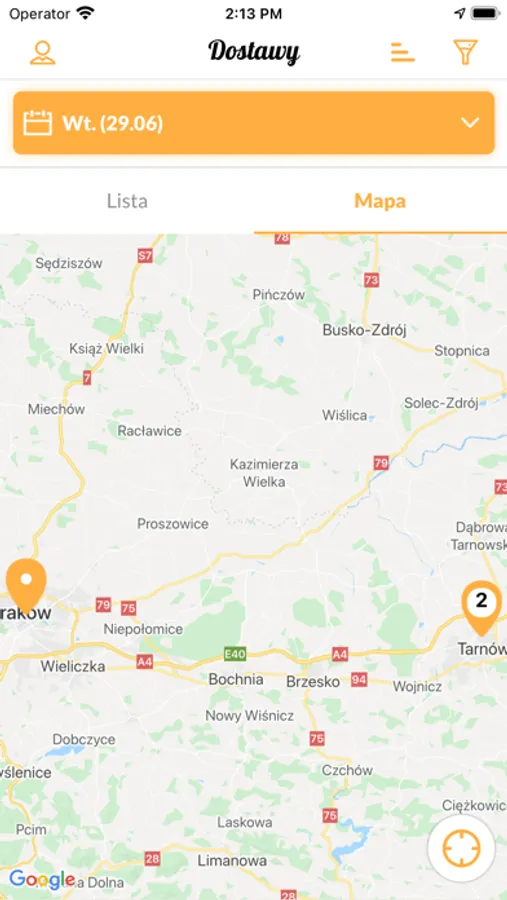
Task: Select the map pin near Kraków
Action: point(26,585)
